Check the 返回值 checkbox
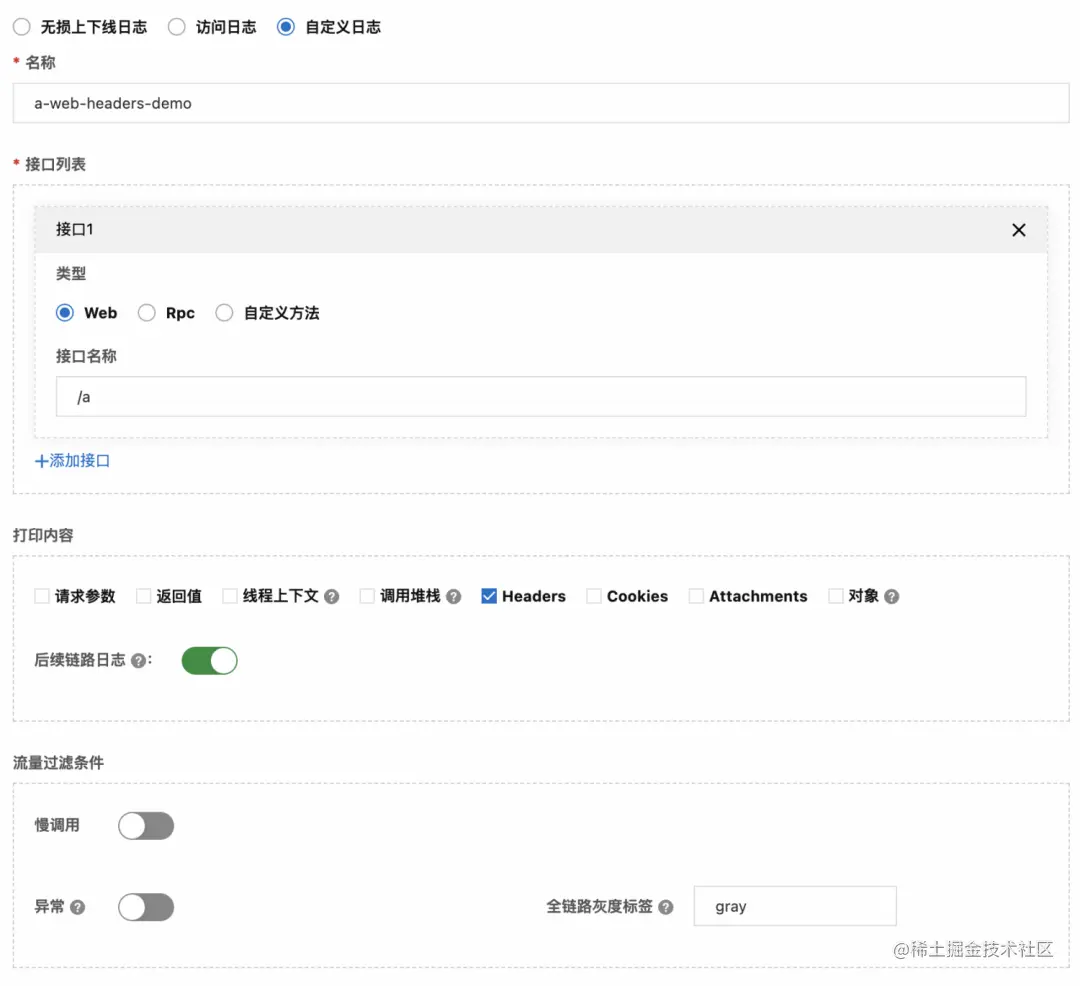The width and height of the screenshot is (1080, 986). (x=143, y=596)
